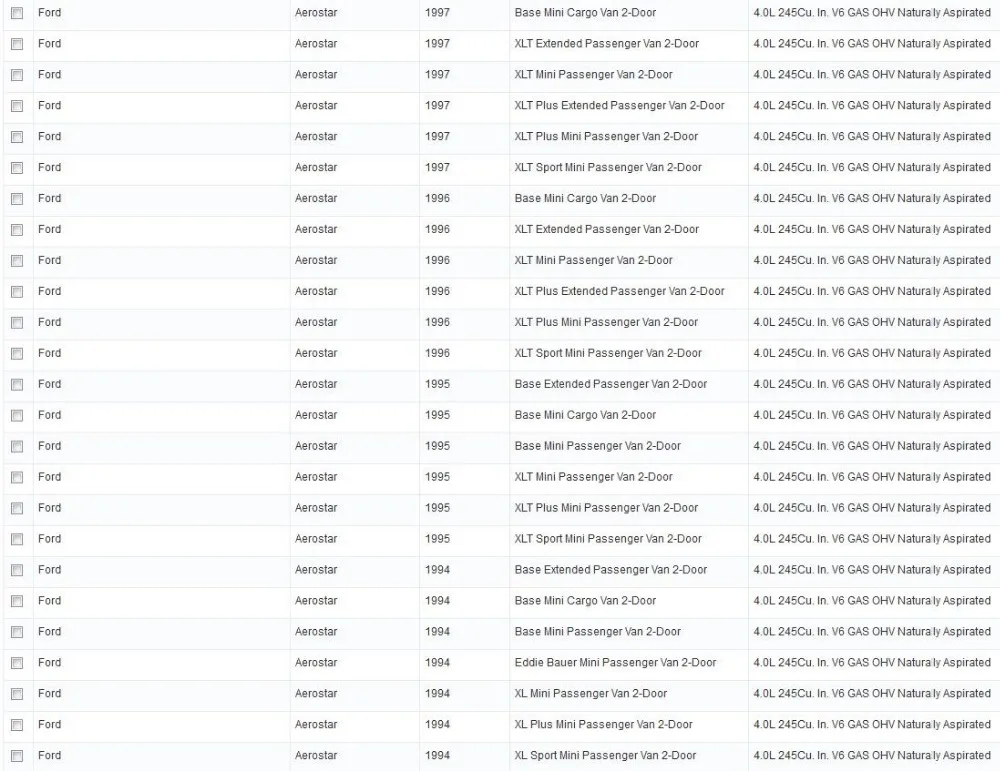Viewport: 1000px width, 771px height.
Task: Click the engine text in the 1995 Base Mini Passenger row
Action: pyautogui.click(x=872, y=446)
